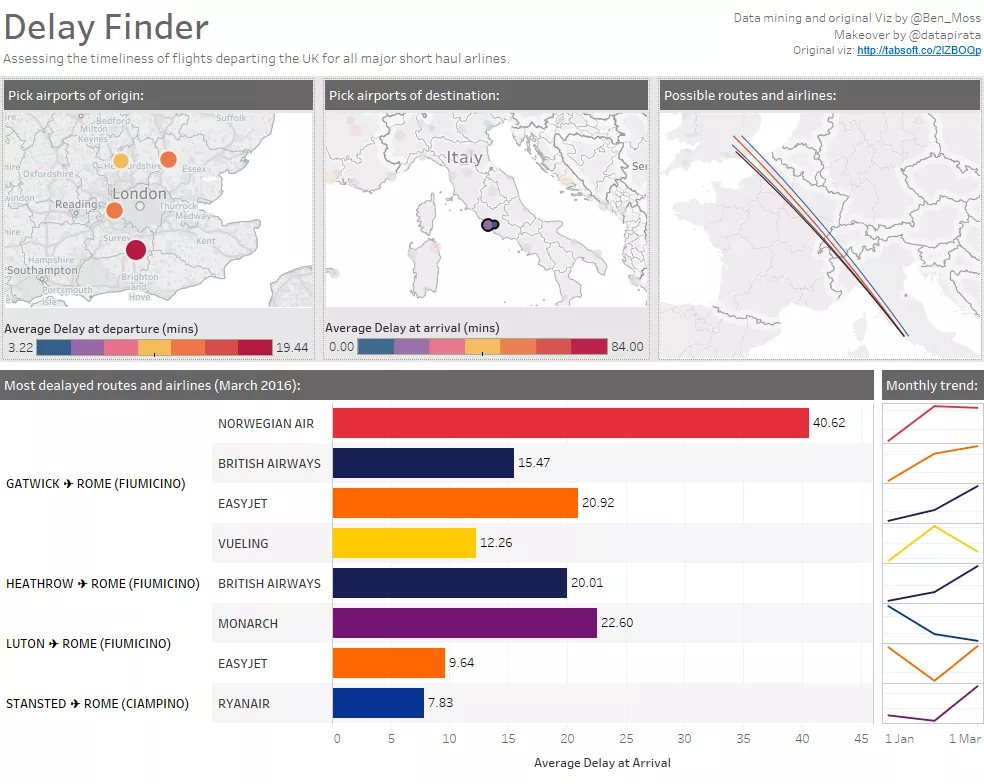
Task: Click the purple Rome marker on destination map
Action: tap(488, 225)
